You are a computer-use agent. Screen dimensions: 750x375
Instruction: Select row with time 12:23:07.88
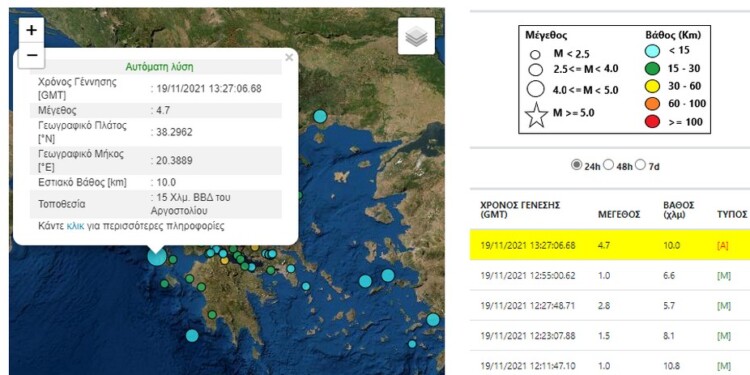[610, 336]
